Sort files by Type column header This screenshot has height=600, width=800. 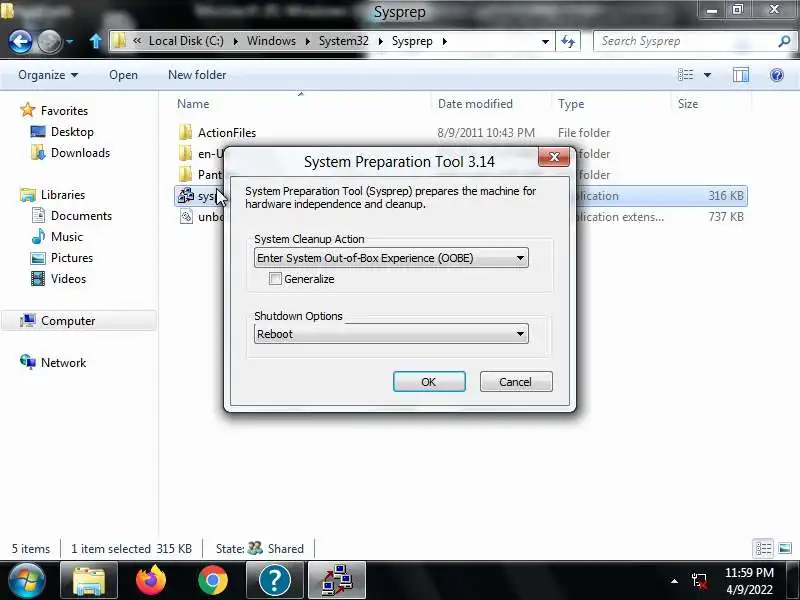571,104
